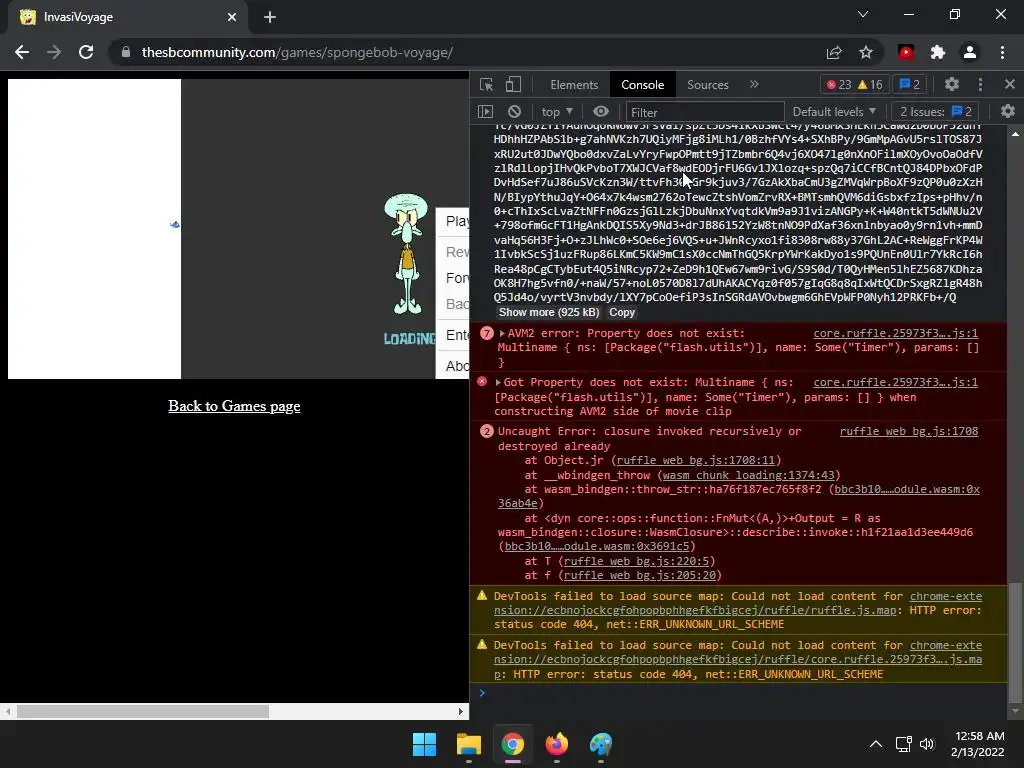
Task: Close the DevTools panel
Action: point(1010,84)
